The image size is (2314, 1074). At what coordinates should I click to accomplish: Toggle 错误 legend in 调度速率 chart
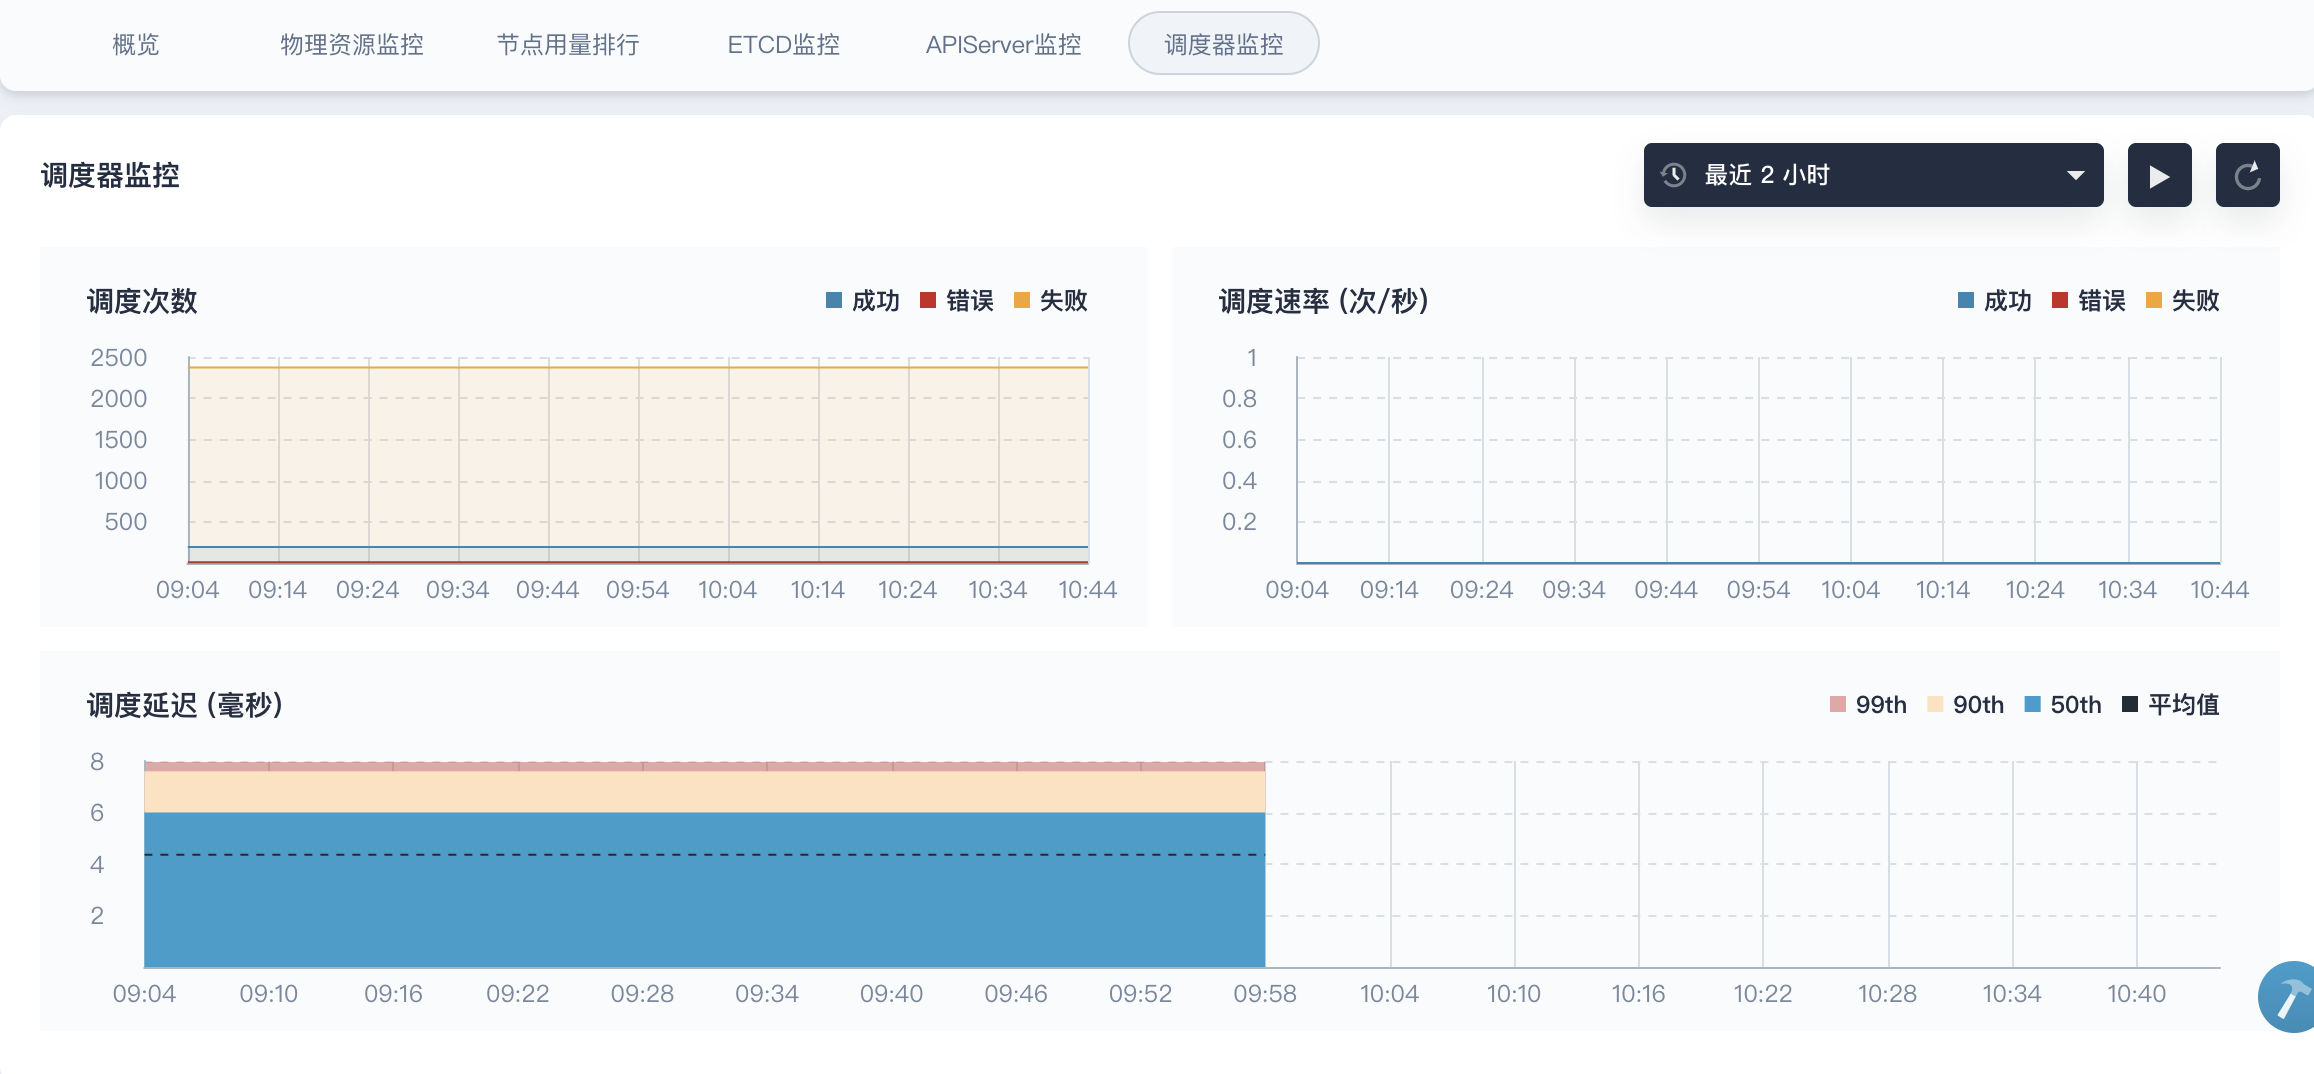tap(2089, 300)
